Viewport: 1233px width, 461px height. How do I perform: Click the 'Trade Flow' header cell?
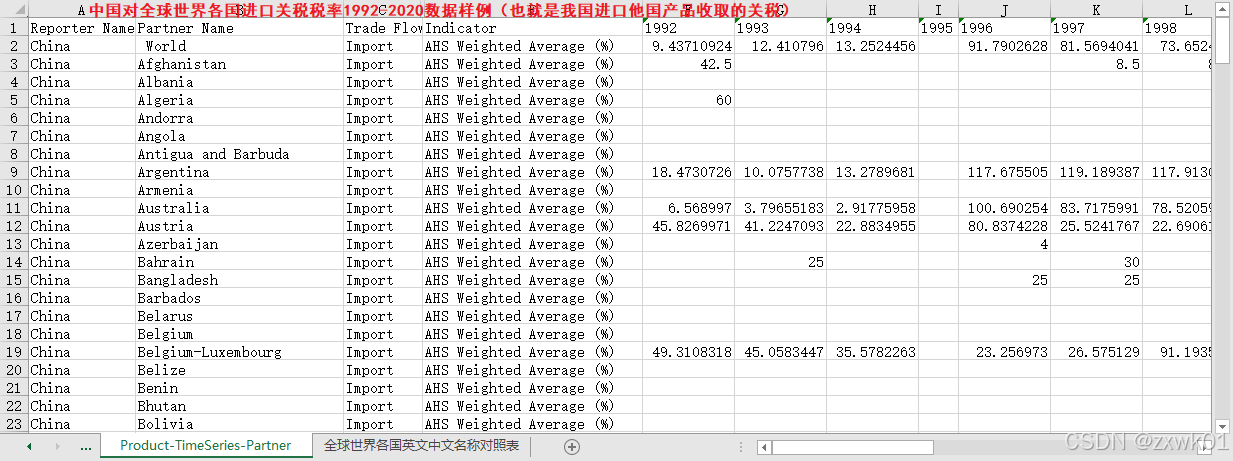click(383, 28)
